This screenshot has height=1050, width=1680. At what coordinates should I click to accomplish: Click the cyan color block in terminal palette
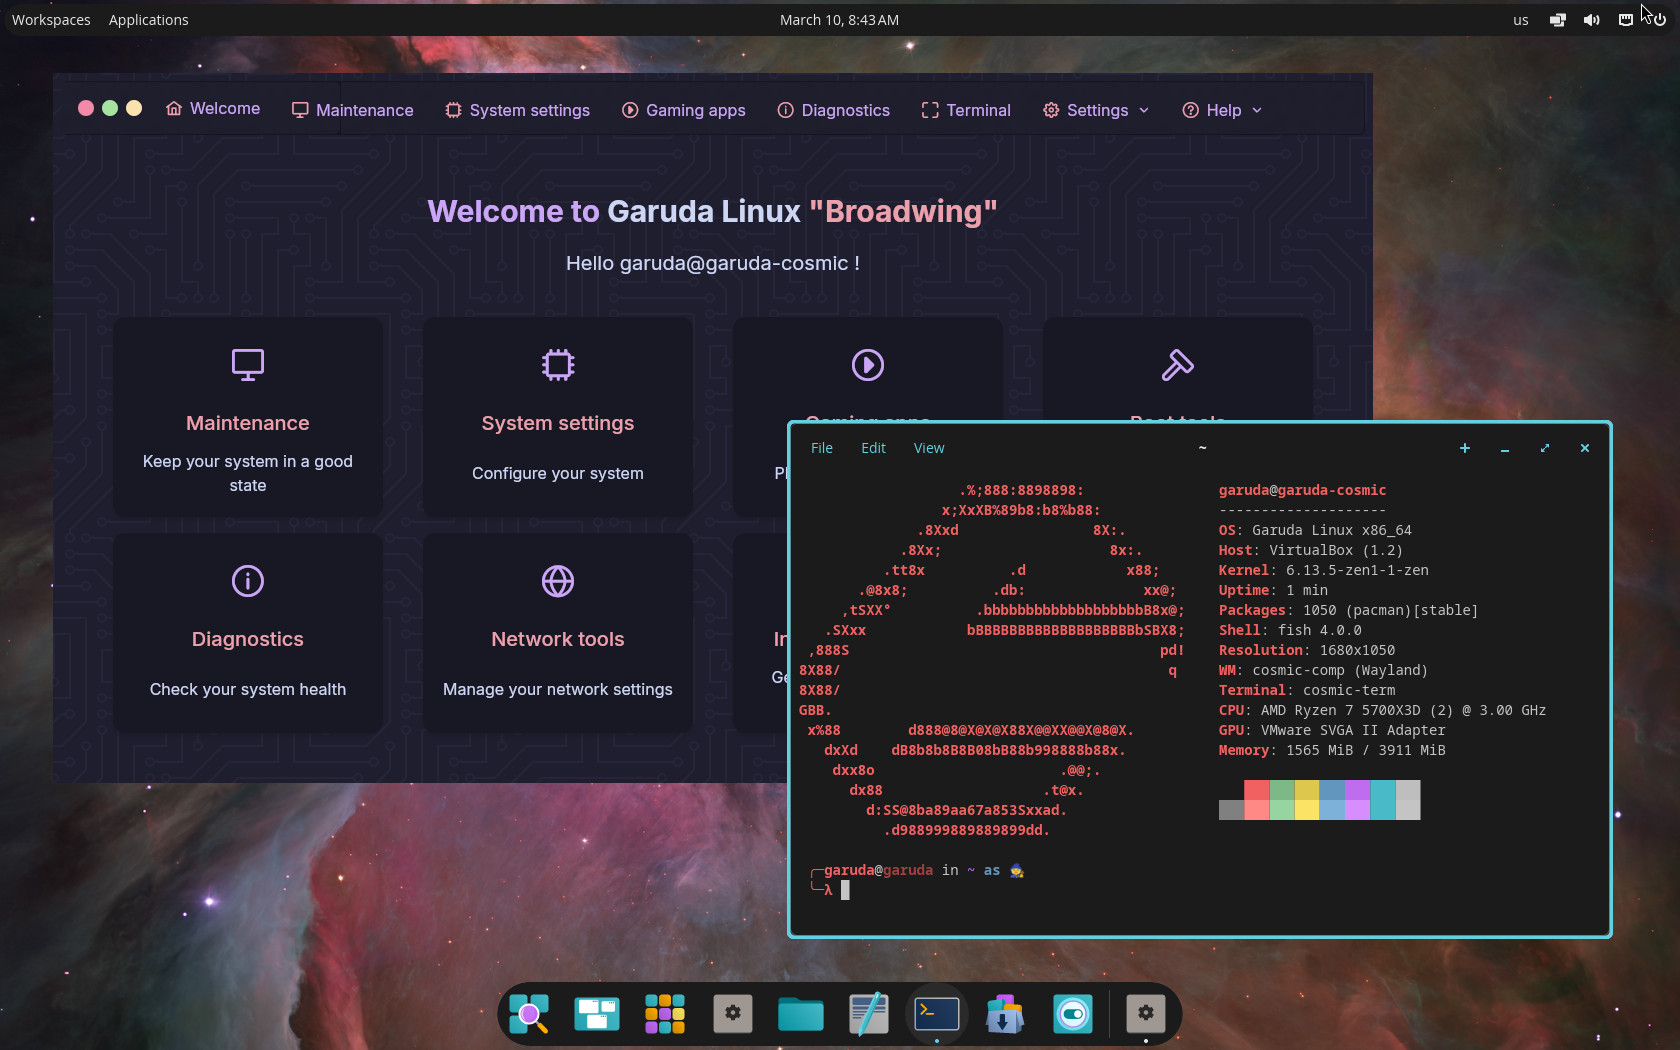click(x=1382, y=800)
